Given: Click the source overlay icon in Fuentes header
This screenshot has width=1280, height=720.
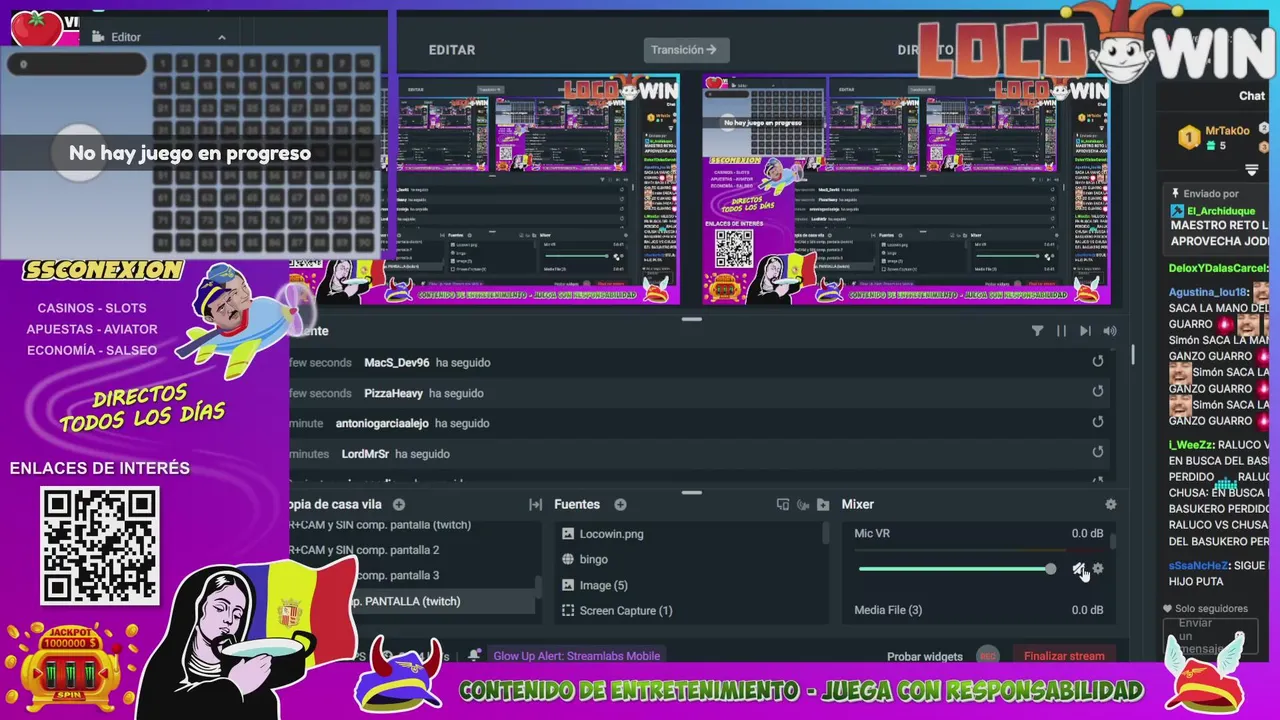Looking at the screenshot, I should coord(783,505).
